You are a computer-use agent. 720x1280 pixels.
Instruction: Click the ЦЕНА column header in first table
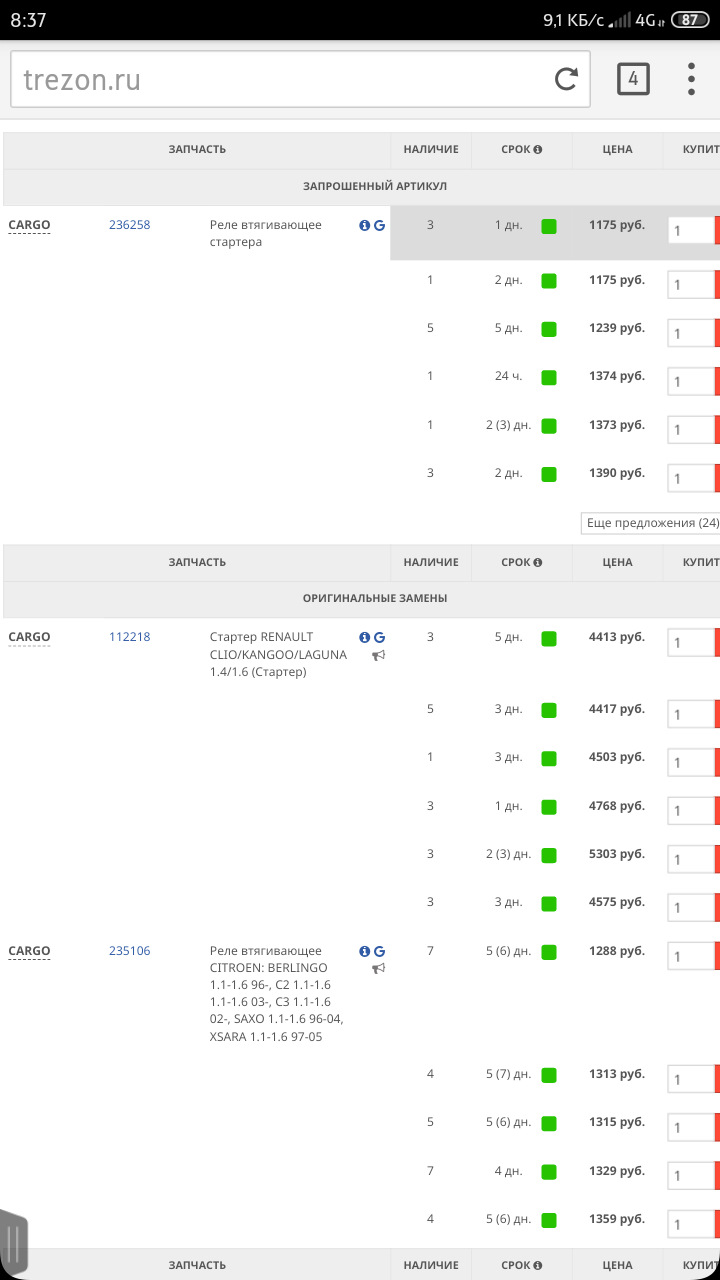tap(617, 150)
